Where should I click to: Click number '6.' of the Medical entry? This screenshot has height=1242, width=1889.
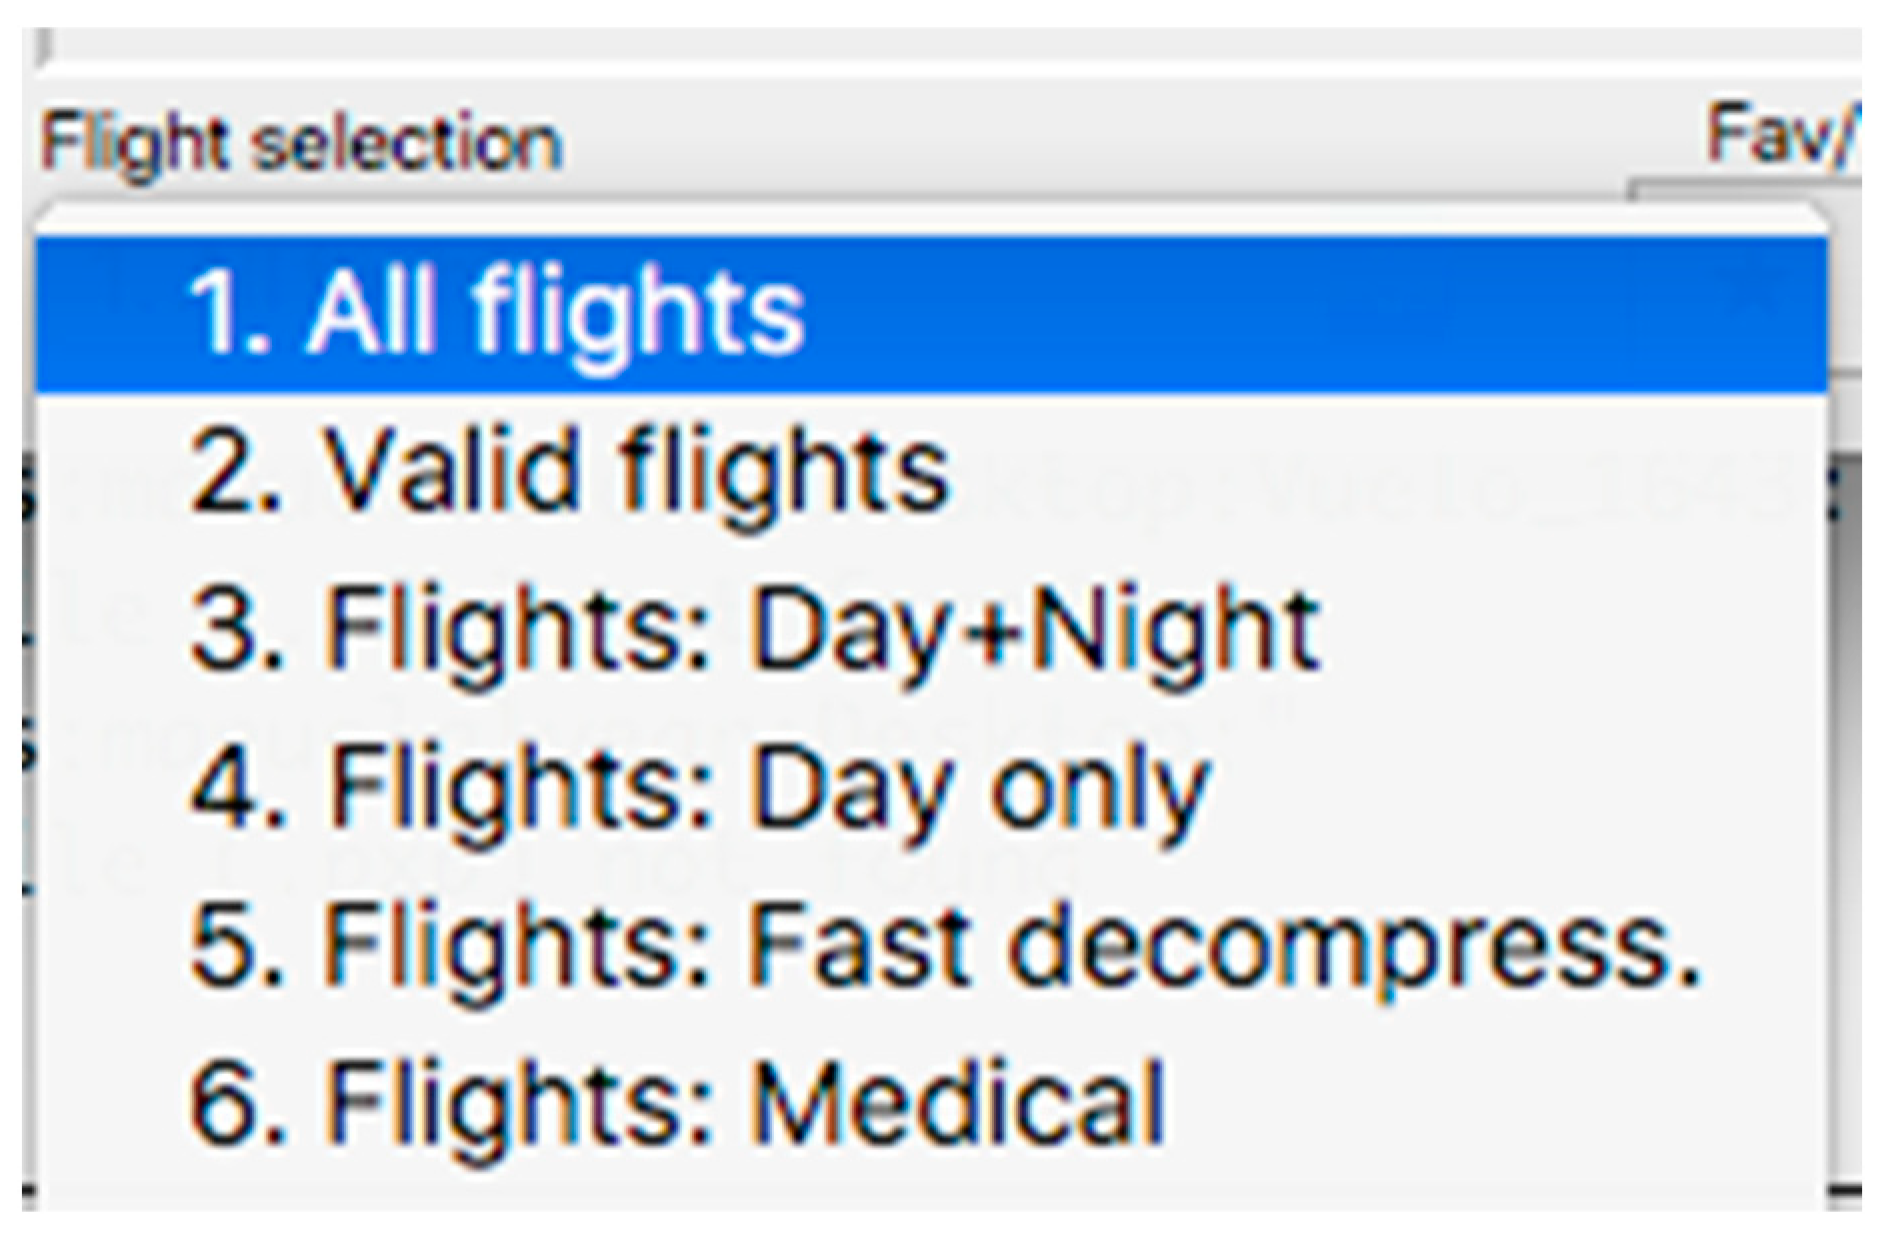click(236, 1103)
